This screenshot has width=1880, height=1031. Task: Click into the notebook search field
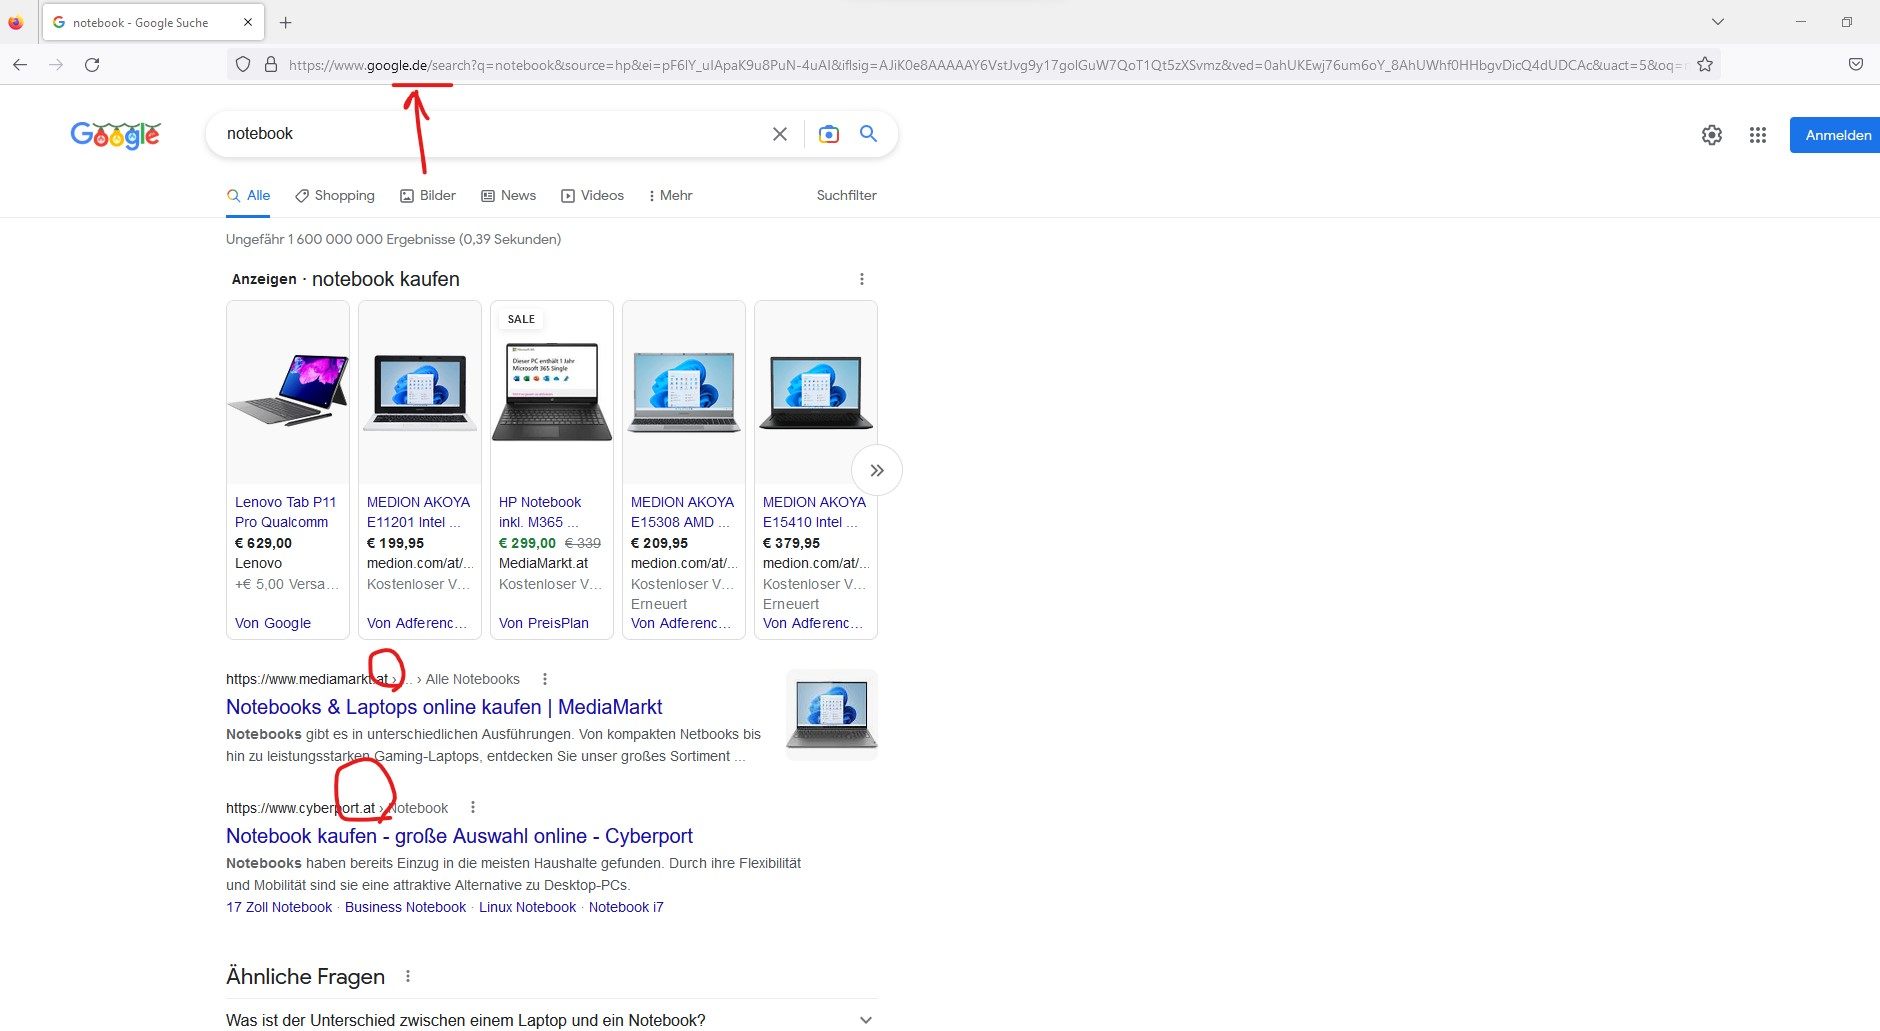490,134
